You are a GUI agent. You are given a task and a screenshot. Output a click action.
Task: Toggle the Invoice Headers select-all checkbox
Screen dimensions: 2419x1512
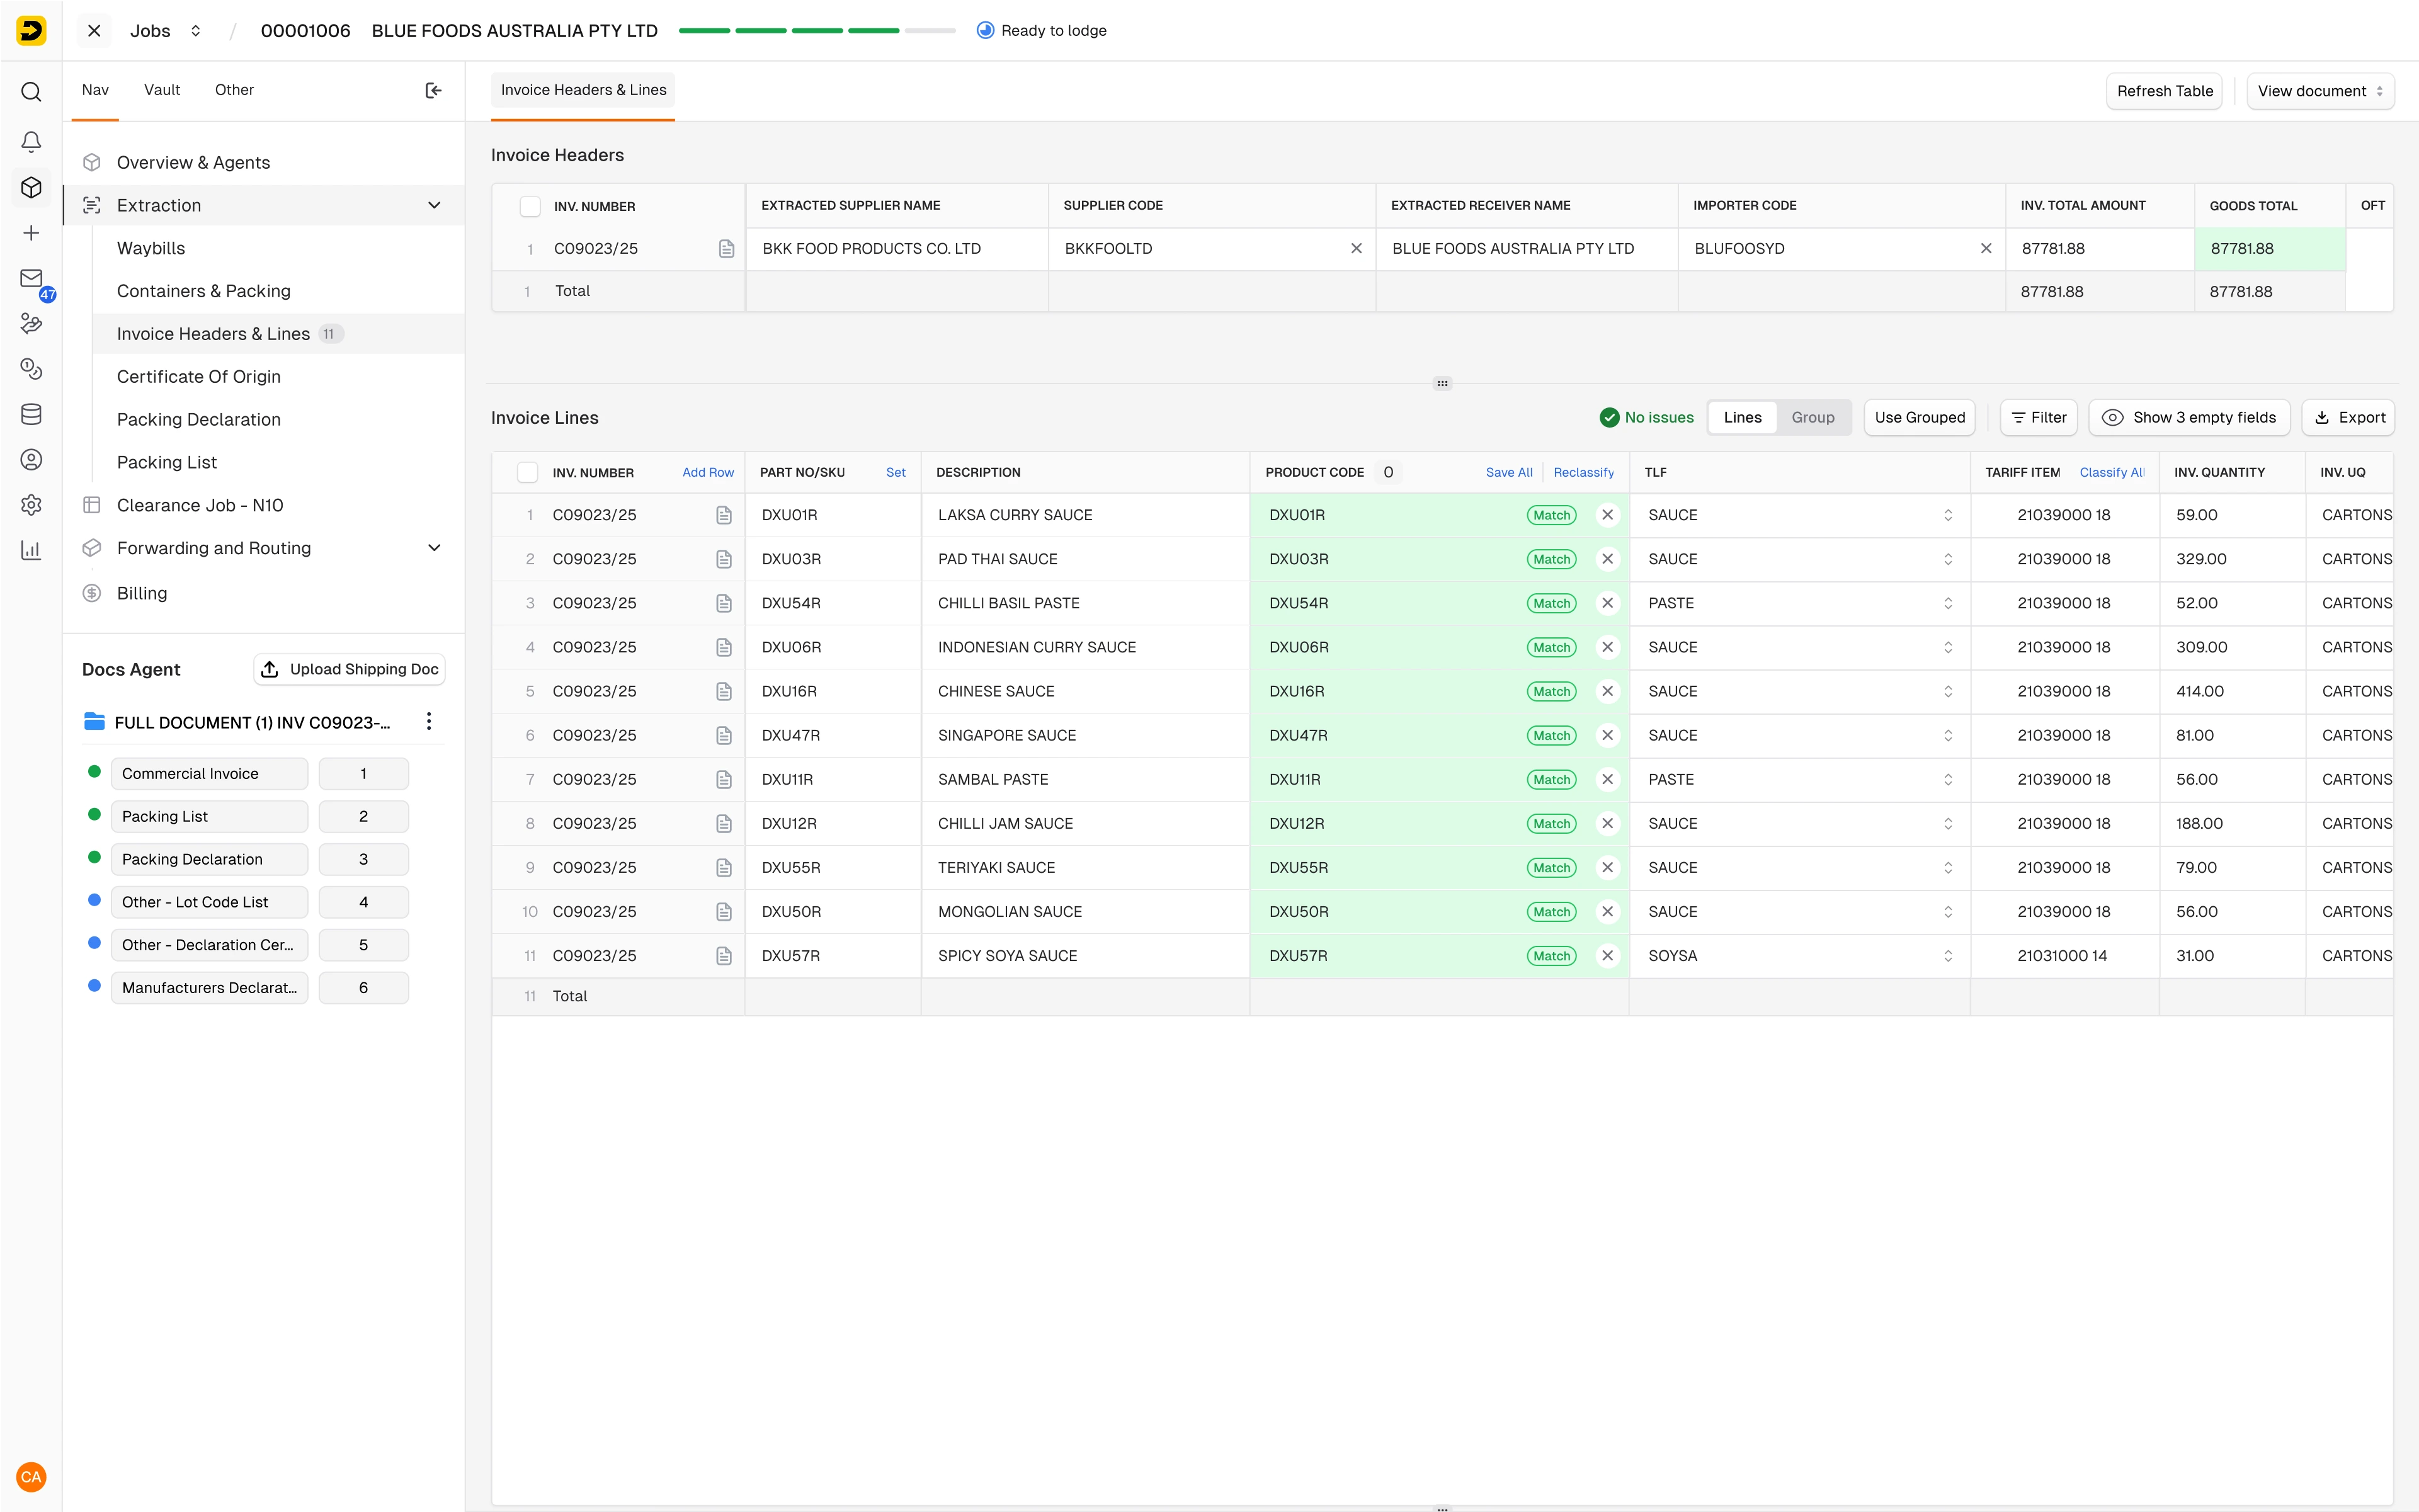(530, 206)
